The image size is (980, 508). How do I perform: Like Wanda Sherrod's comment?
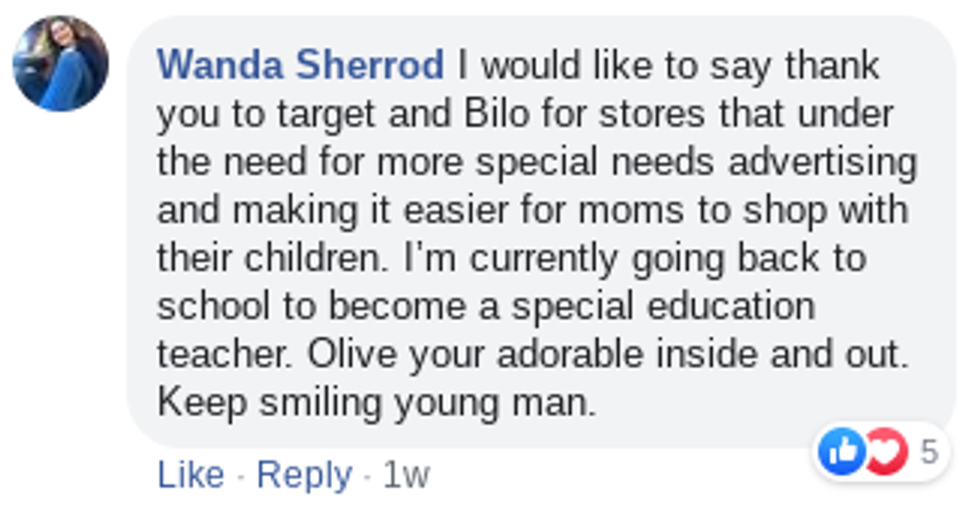click(x=190, y=475)
